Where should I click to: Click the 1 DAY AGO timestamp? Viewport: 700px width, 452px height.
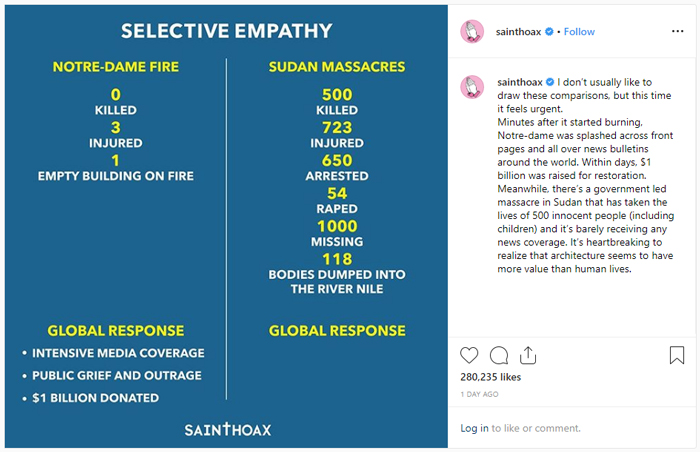(x=479, y=394)
